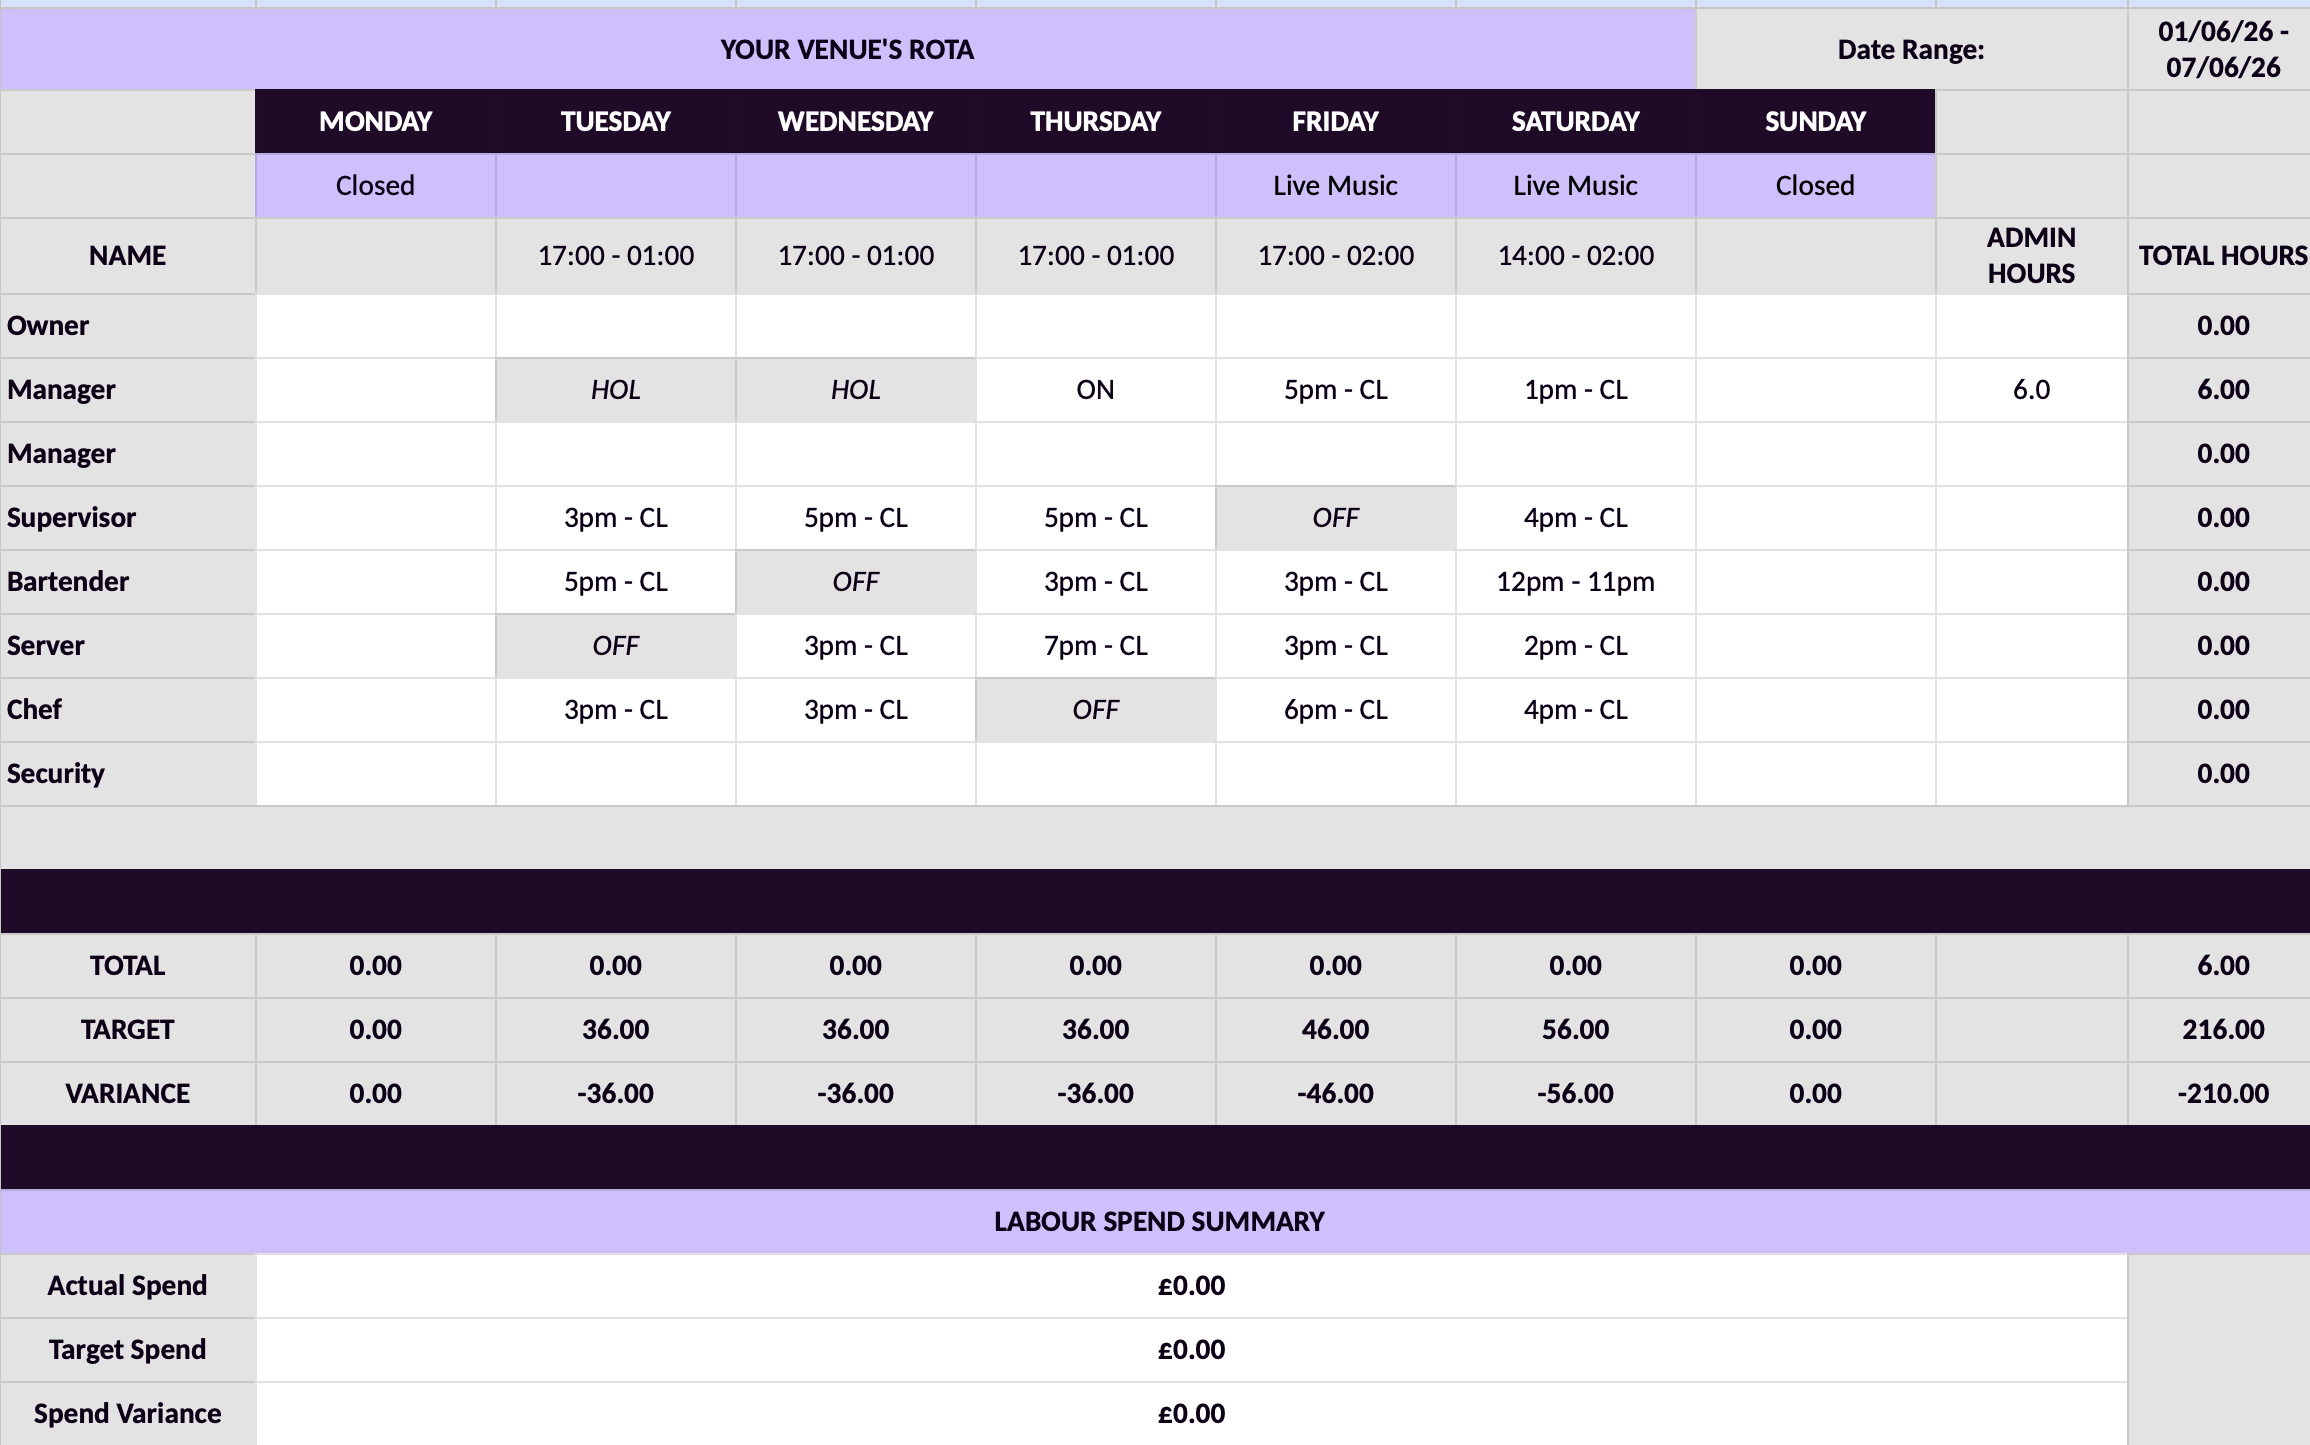Select Saturday's 14:00 - 02:00 opening hours
Viewport: 2310px width, 1445px height.
click(1575, 256)
